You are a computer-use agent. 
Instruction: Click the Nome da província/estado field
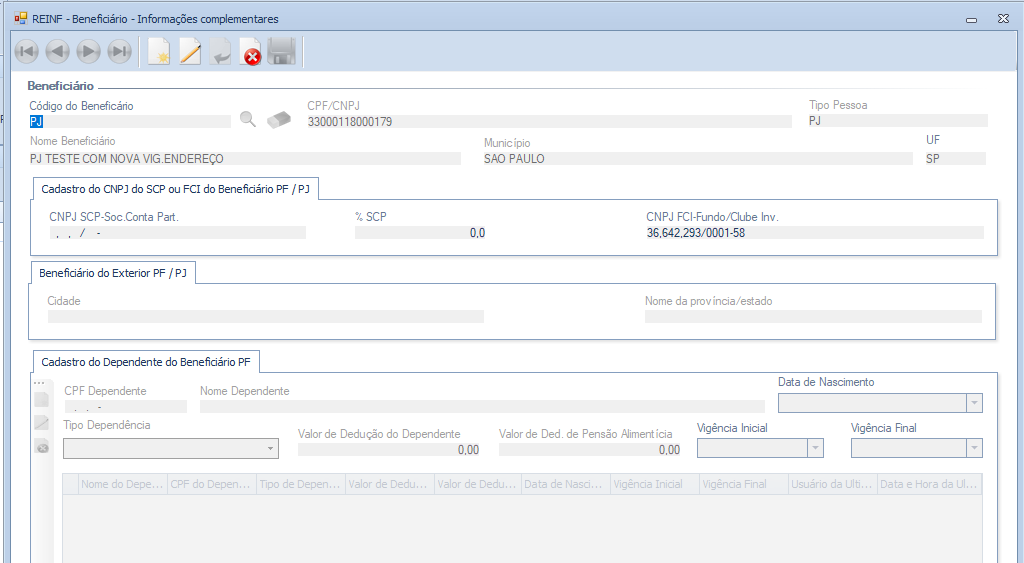pos(813,317)
